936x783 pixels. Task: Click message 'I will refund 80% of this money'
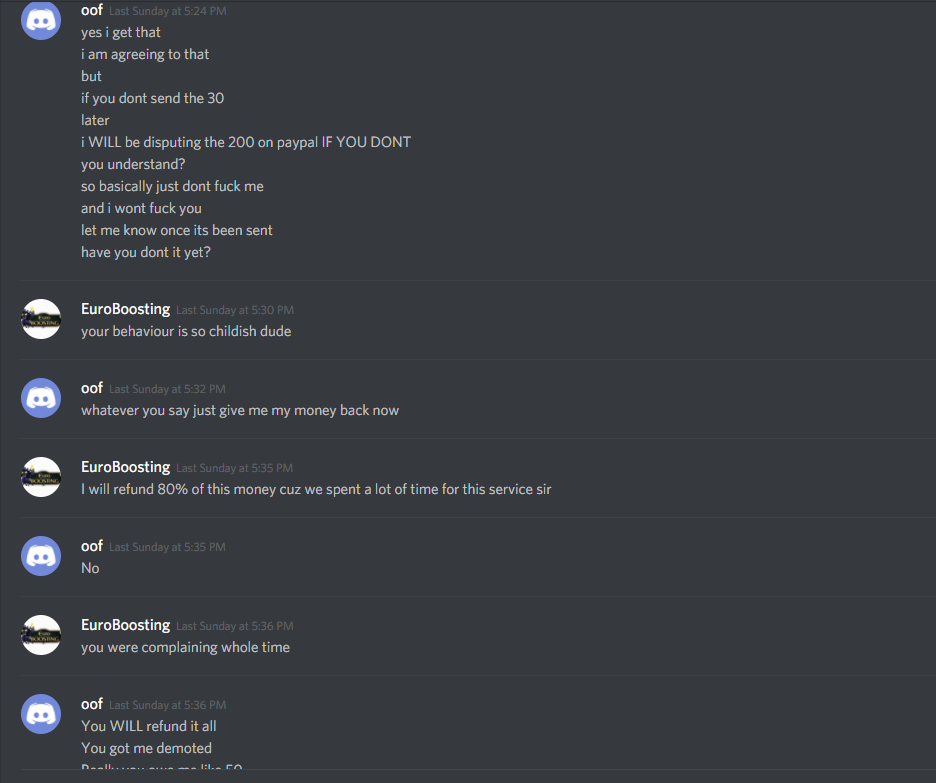[x=316, y=489]
